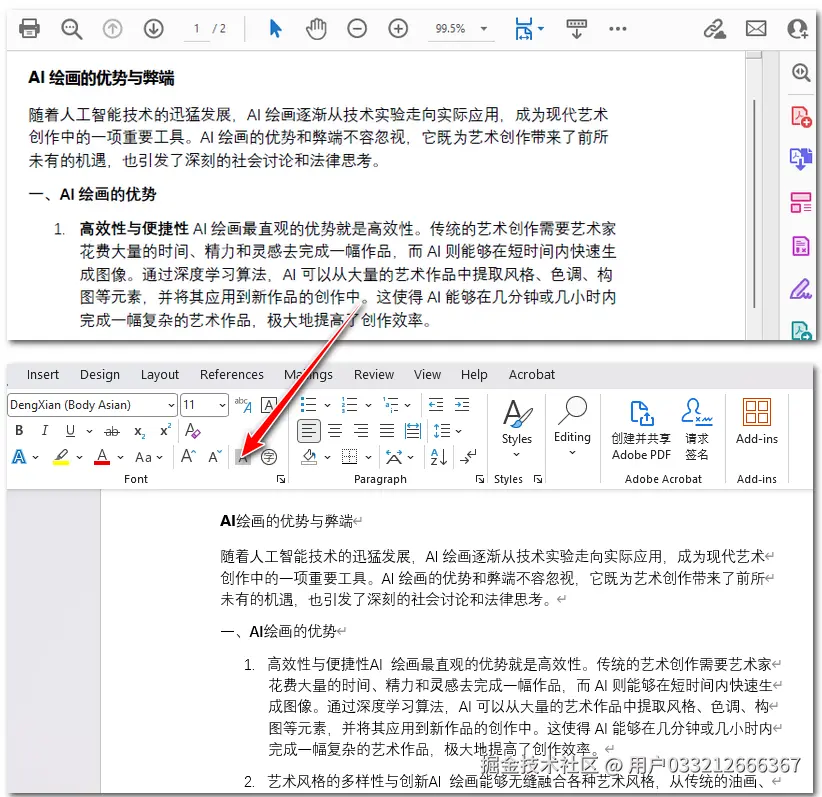Image resolution: width=822 pixels, height=797 pixels.
Task: Zoom out with the minus circle icon
Action: 357,28
